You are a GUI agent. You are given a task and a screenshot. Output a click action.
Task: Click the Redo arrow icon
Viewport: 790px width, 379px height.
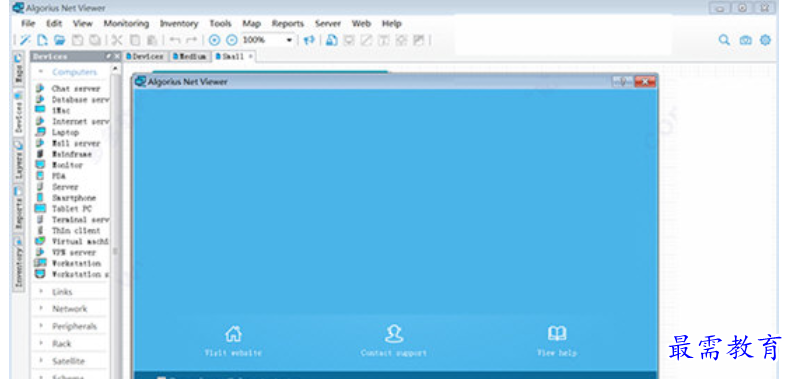pos(191,40)
